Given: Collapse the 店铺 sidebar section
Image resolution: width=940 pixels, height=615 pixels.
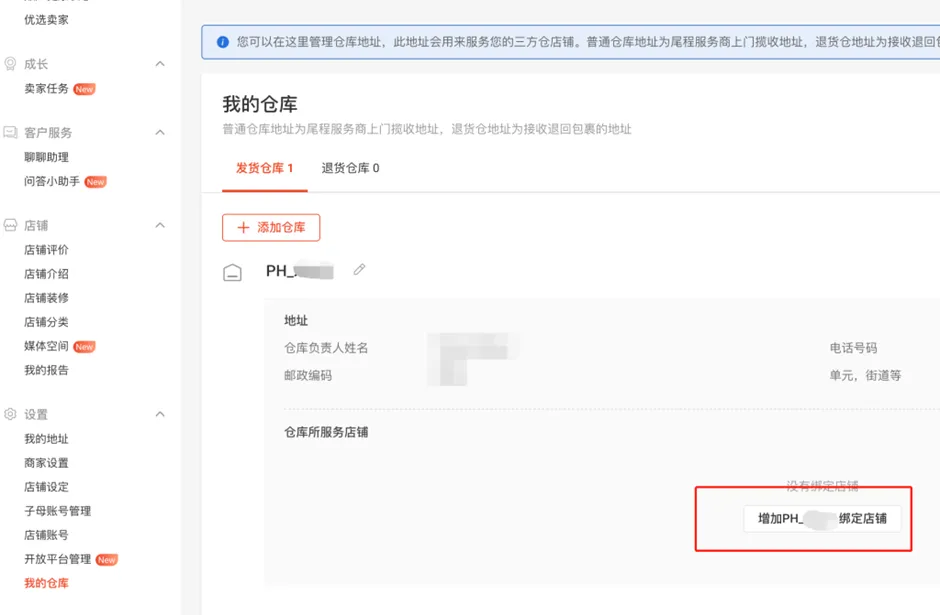Looking at the screenshot, I should [x=158, y=225].
